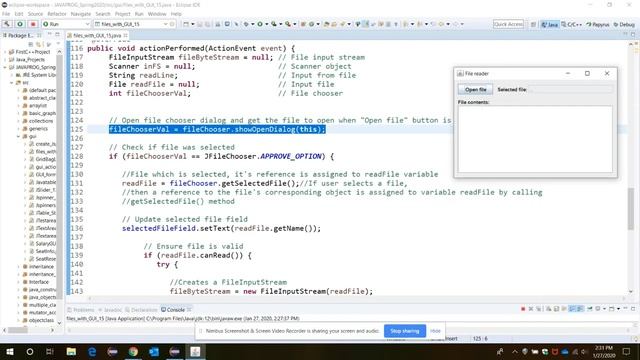
Task: Expand the External Tools dropdown arrow
Action: pyautogui.click(x=294, y=24)
